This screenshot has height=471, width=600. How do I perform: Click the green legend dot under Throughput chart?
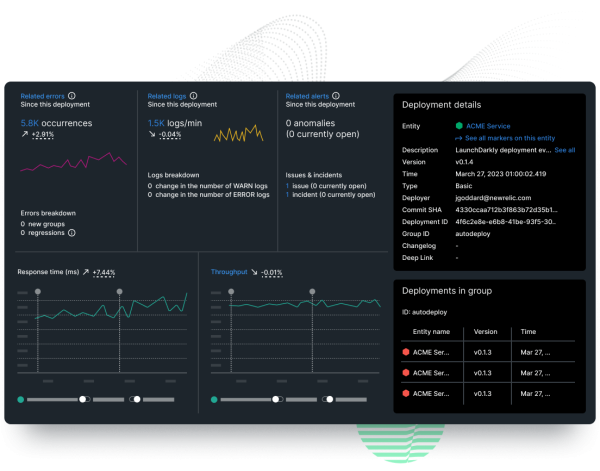(215, 399)
